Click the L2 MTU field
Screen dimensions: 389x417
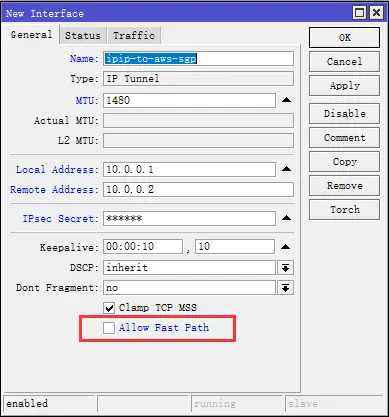(198, 141)
